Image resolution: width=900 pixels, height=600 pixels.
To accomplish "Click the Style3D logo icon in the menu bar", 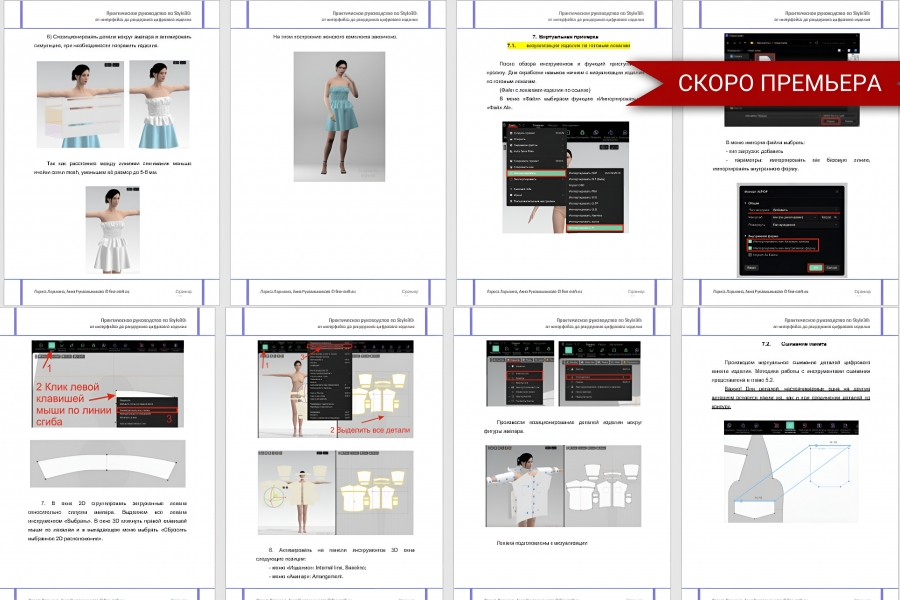I will pos(506,125).
